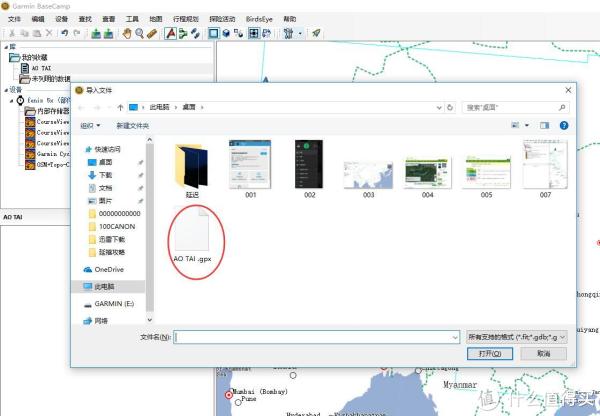Screen dimensions: 600x416
Task: Open the 查找 menu
Action: pyautogui.click(x=85, y=19)
